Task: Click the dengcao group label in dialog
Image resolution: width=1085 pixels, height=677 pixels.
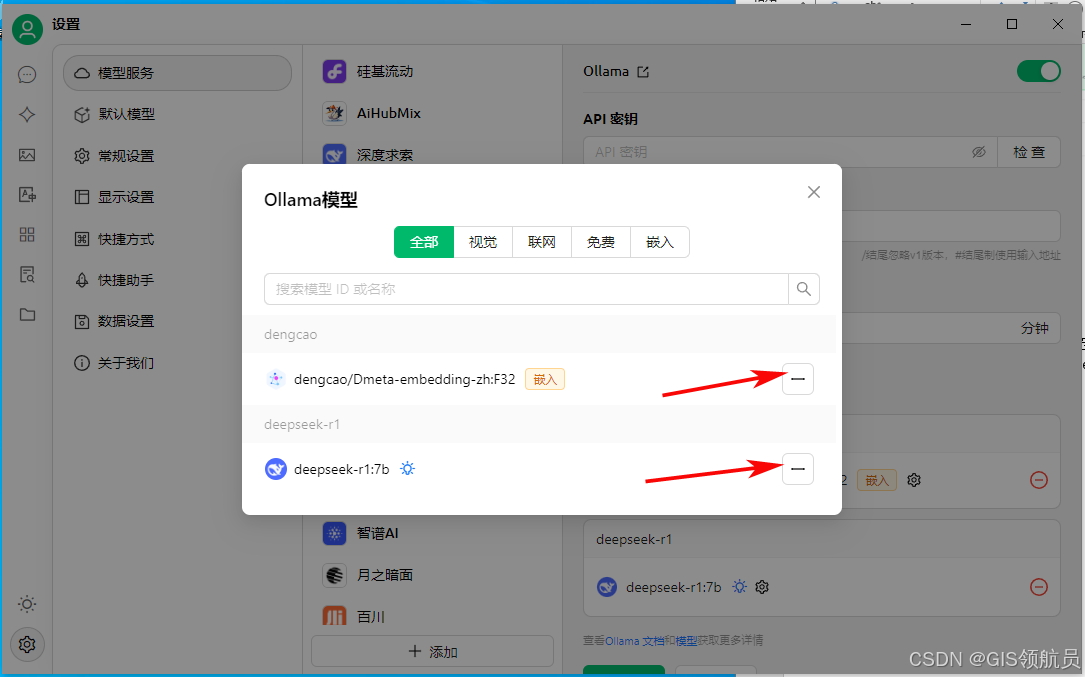Action: point(291,334)
